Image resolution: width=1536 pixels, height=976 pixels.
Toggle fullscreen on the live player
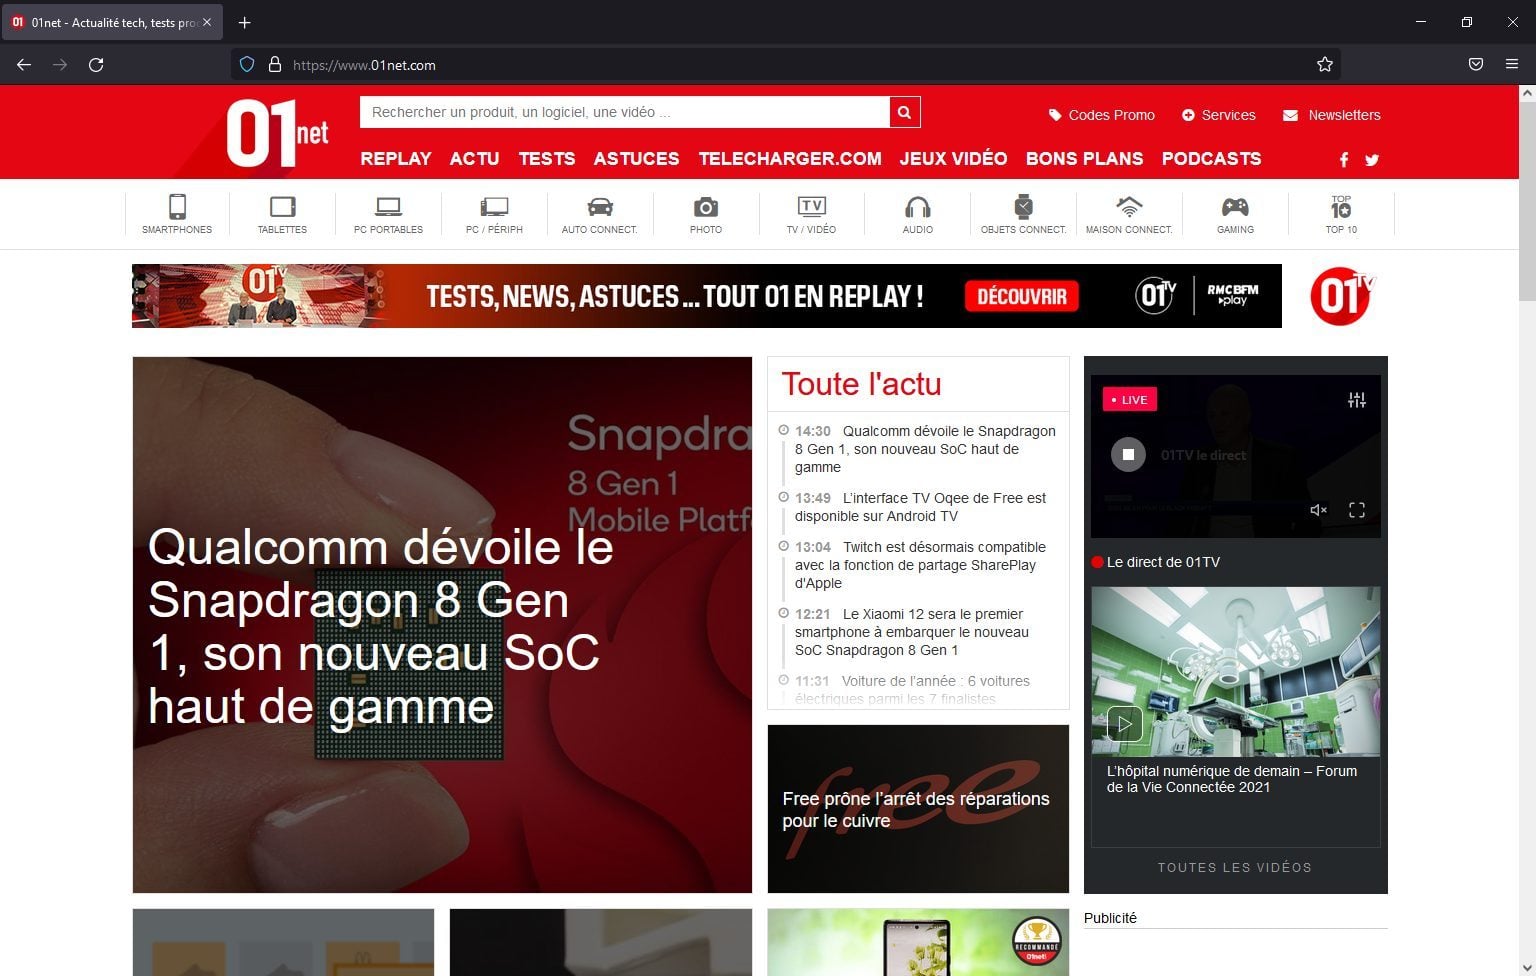click(x=1357, y=510)
